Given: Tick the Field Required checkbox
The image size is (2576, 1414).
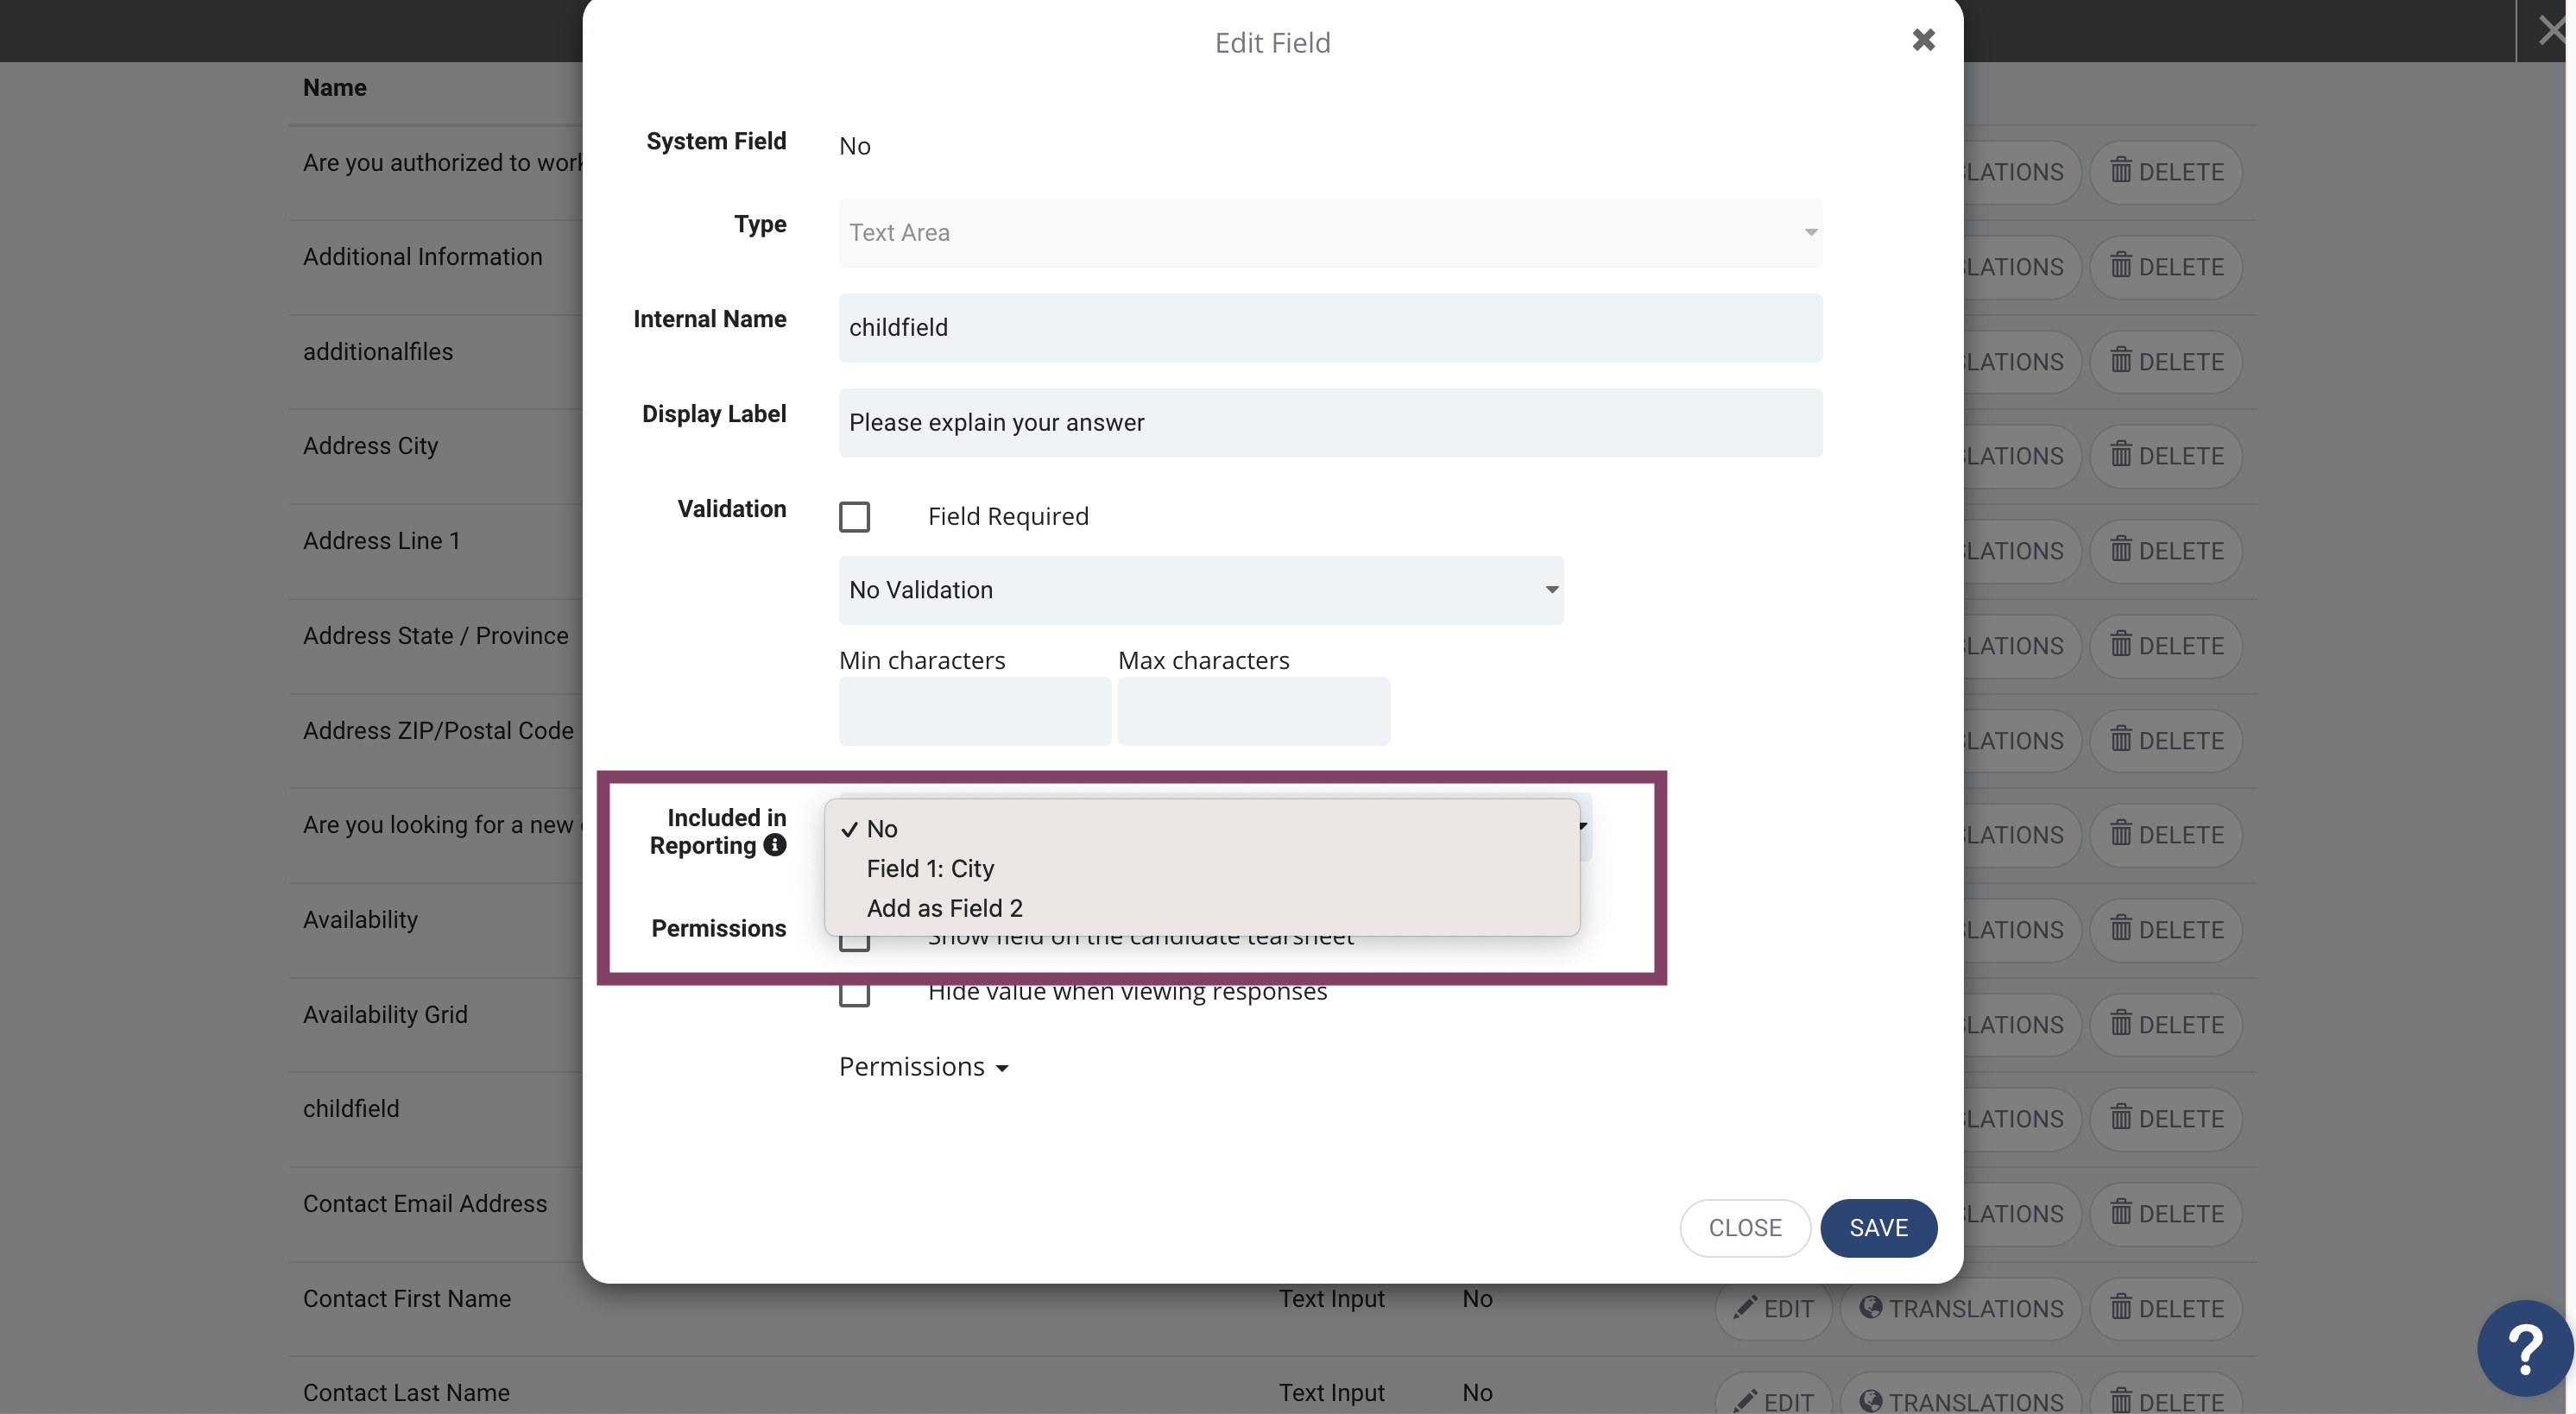Looking at the screenshot, I should pyautogui.click(x=854, y=517).
